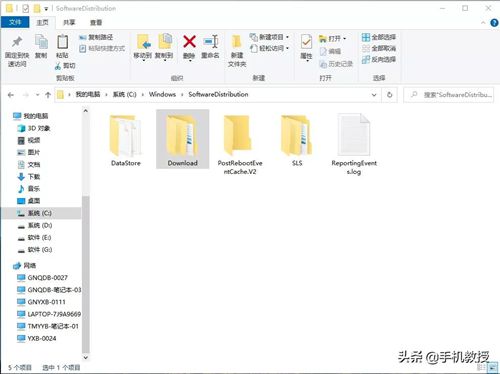Click the refresh button beside address bar
This screenshot has width=500, height=374.
pyautogui.click(x=389, y=95)
